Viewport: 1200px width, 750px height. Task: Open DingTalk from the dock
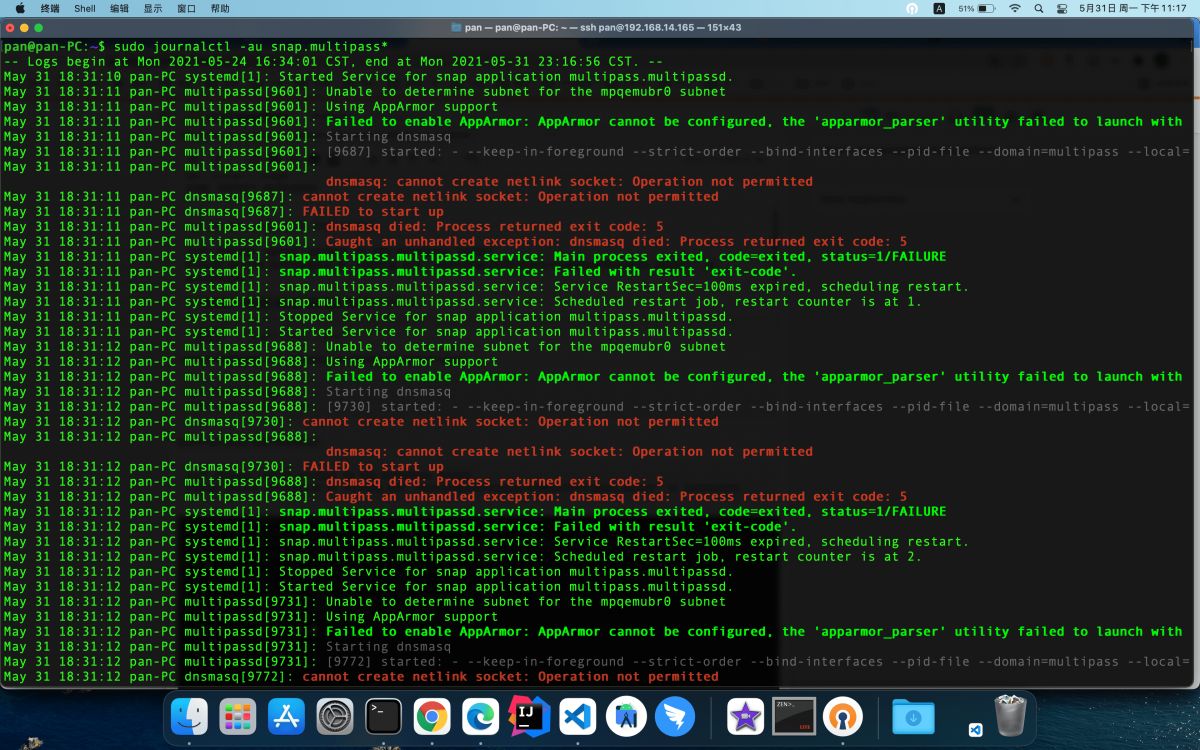(x=675, y=716)
